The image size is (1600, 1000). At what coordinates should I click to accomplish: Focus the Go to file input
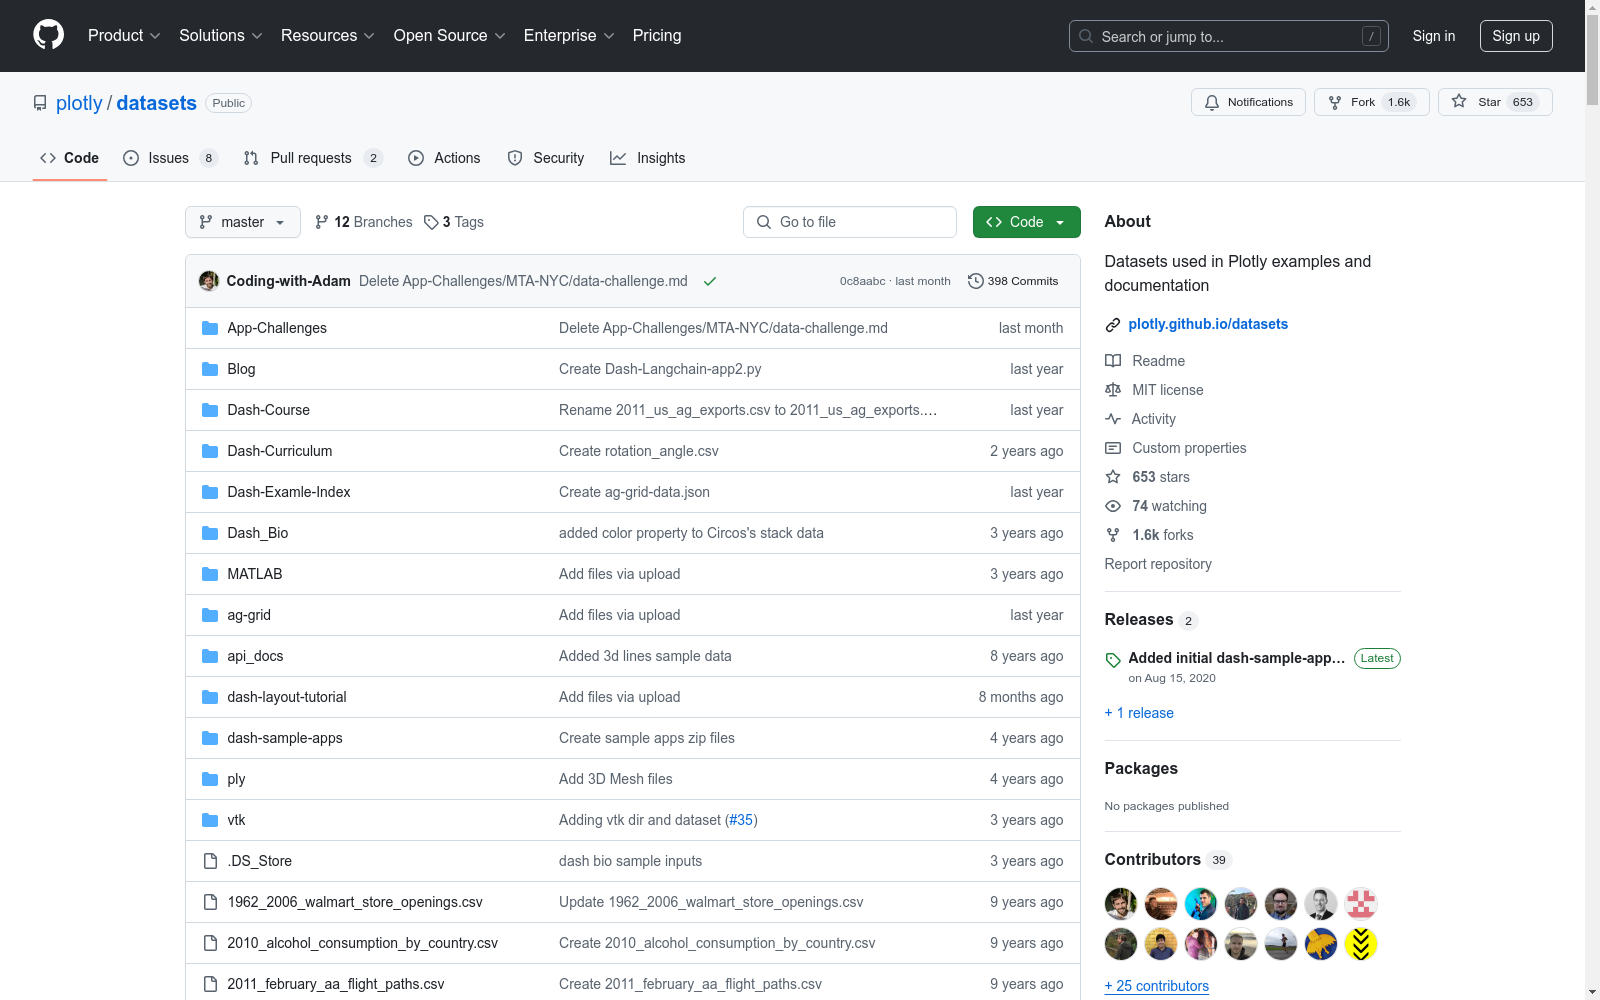[850, 222]
